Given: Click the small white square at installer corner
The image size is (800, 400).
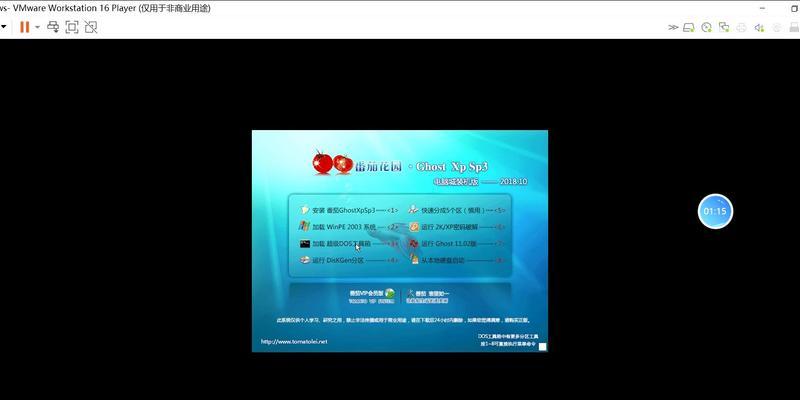Looking at the screenshot, I should pos(542,347).
